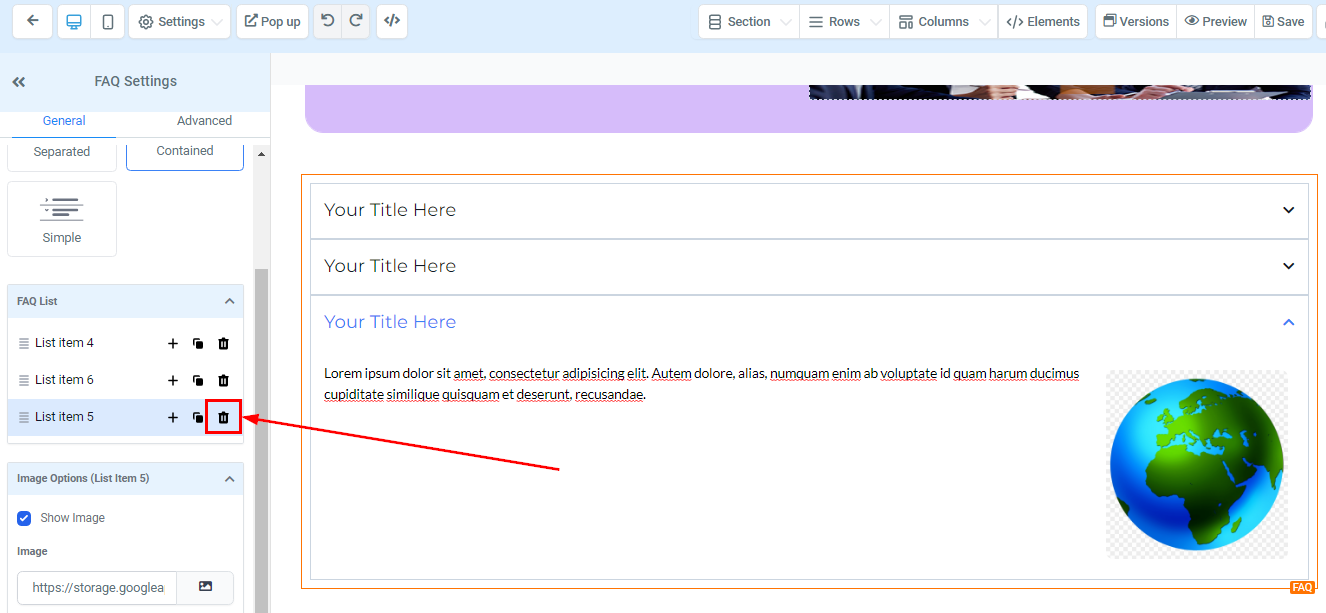The height and width of the screenshot is (613, 1326).
Task: Choose the Contained layout option
Action: (x=185, y=151)
